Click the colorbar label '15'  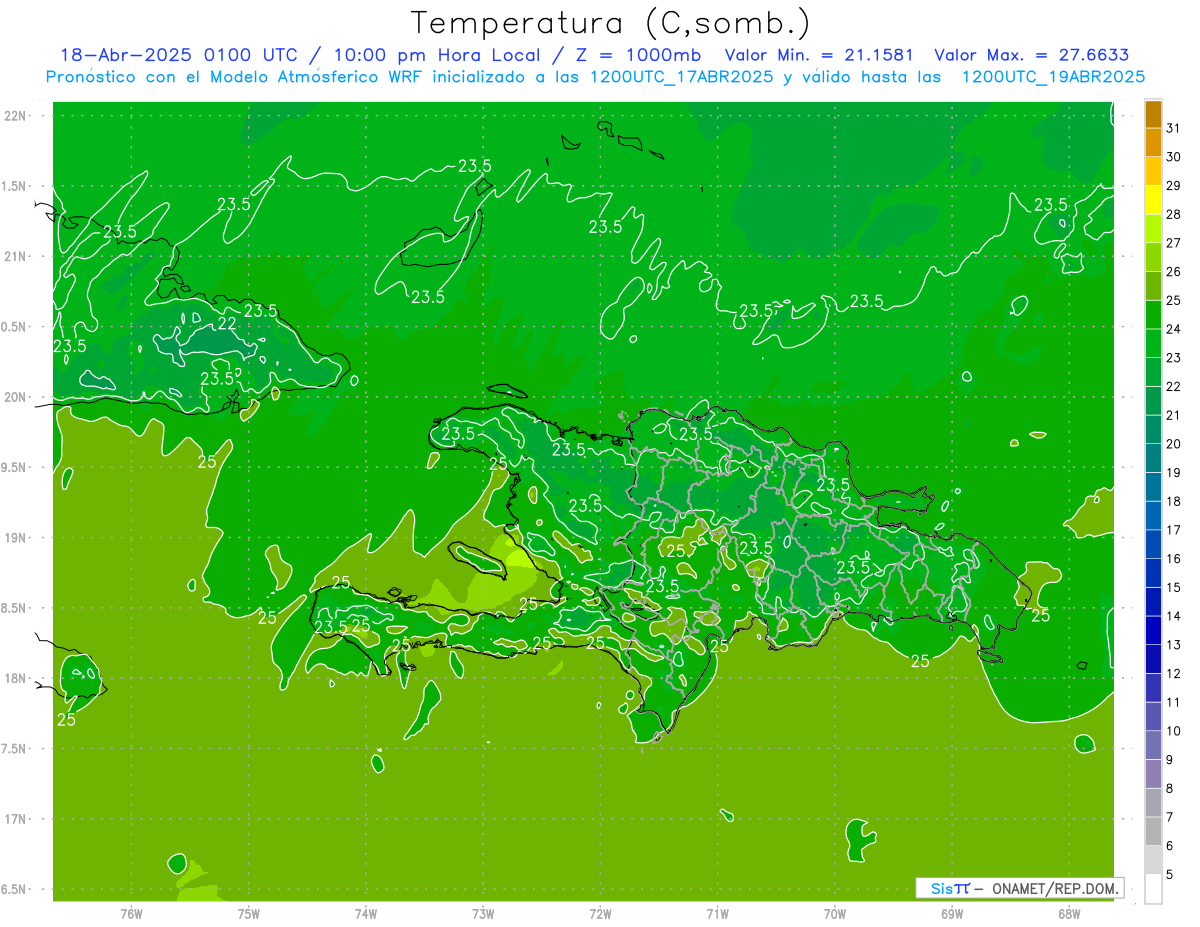tap(1174, 587)
